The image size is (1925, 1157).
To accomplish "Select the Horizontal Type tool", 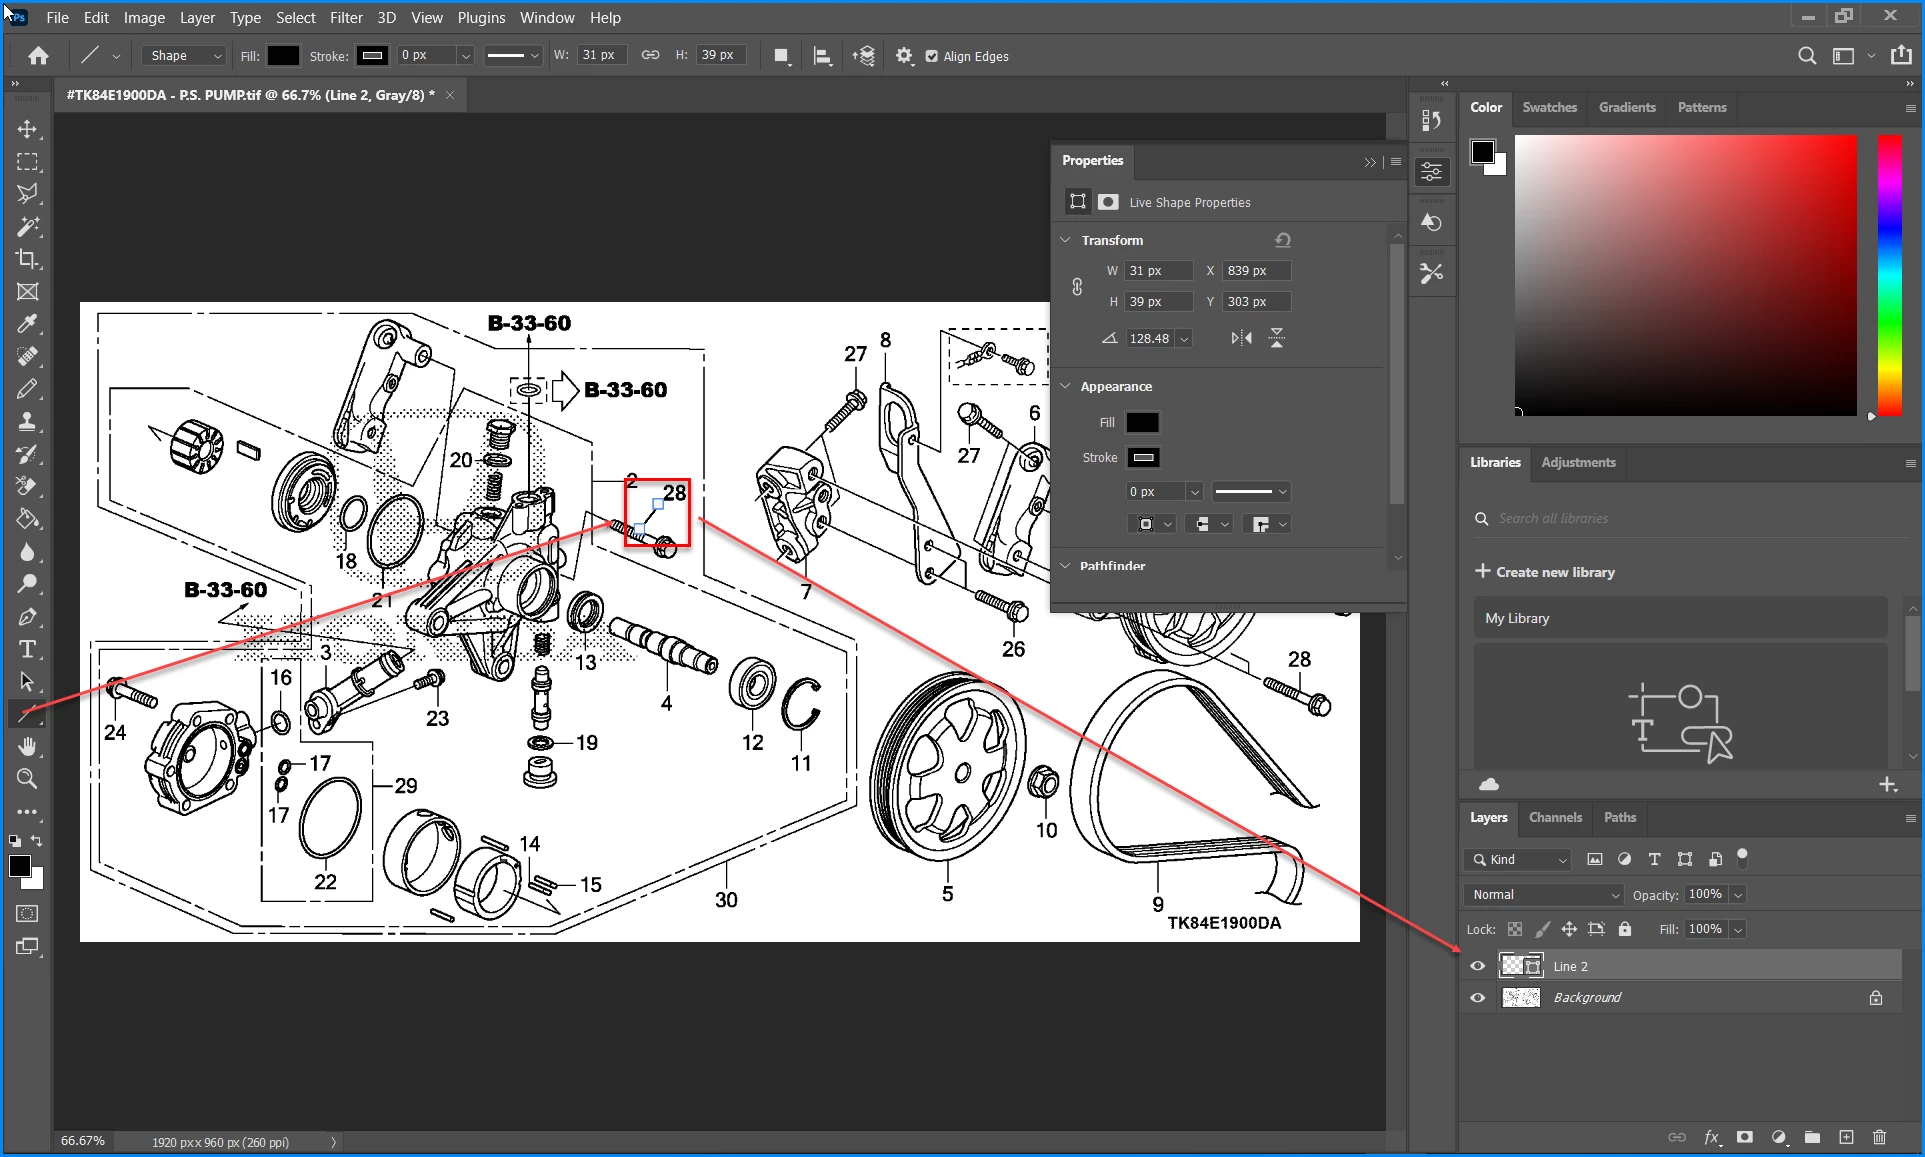I will 27,650.
